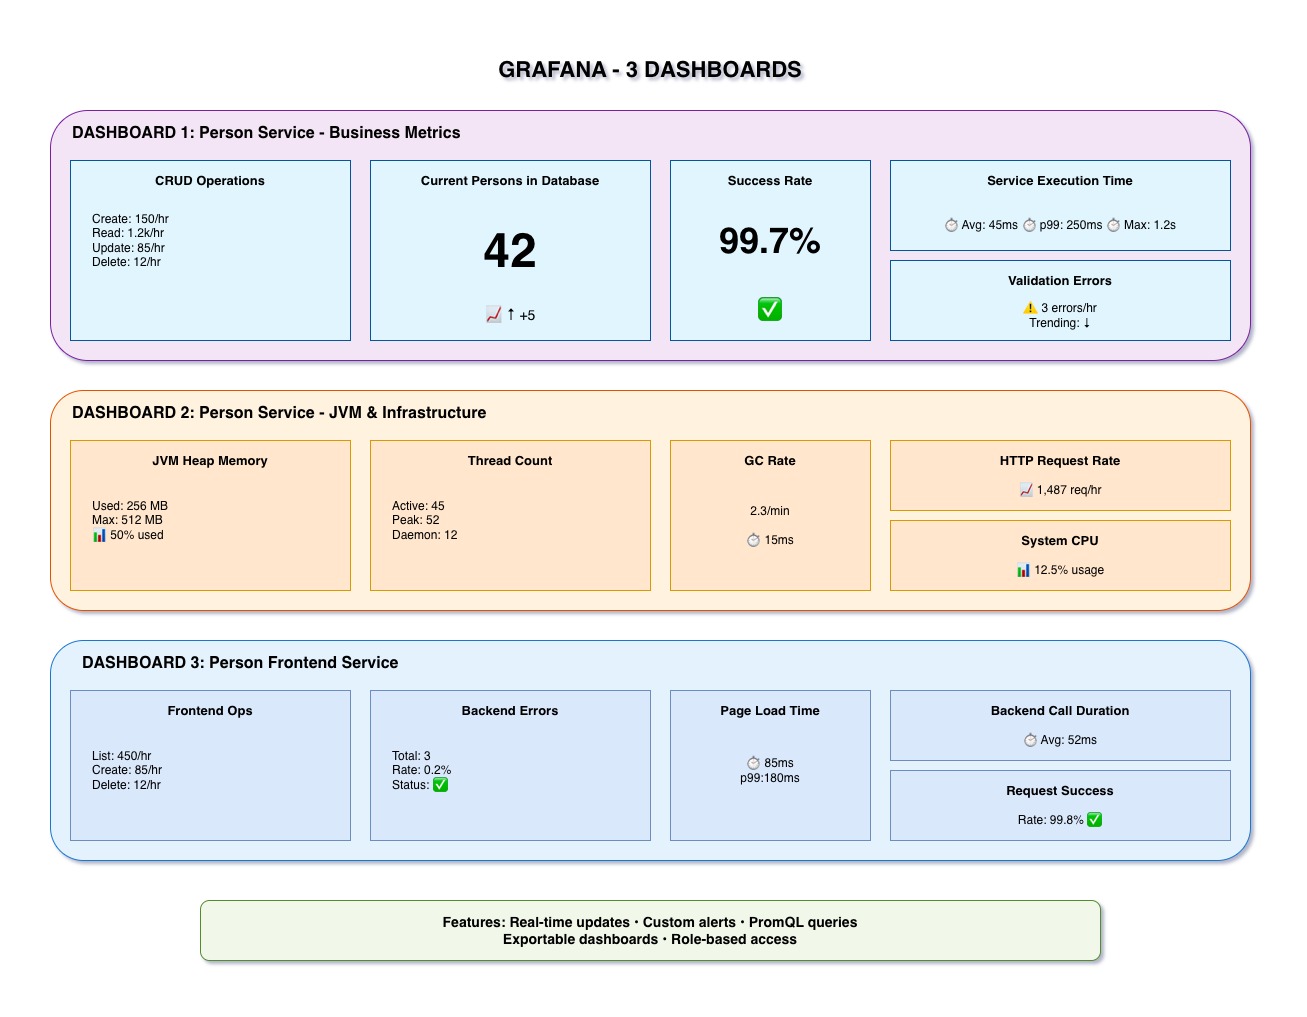Select the Validation Errors panel title
Viewport: 1307px width, 1017px height.
click(1060, 281)
